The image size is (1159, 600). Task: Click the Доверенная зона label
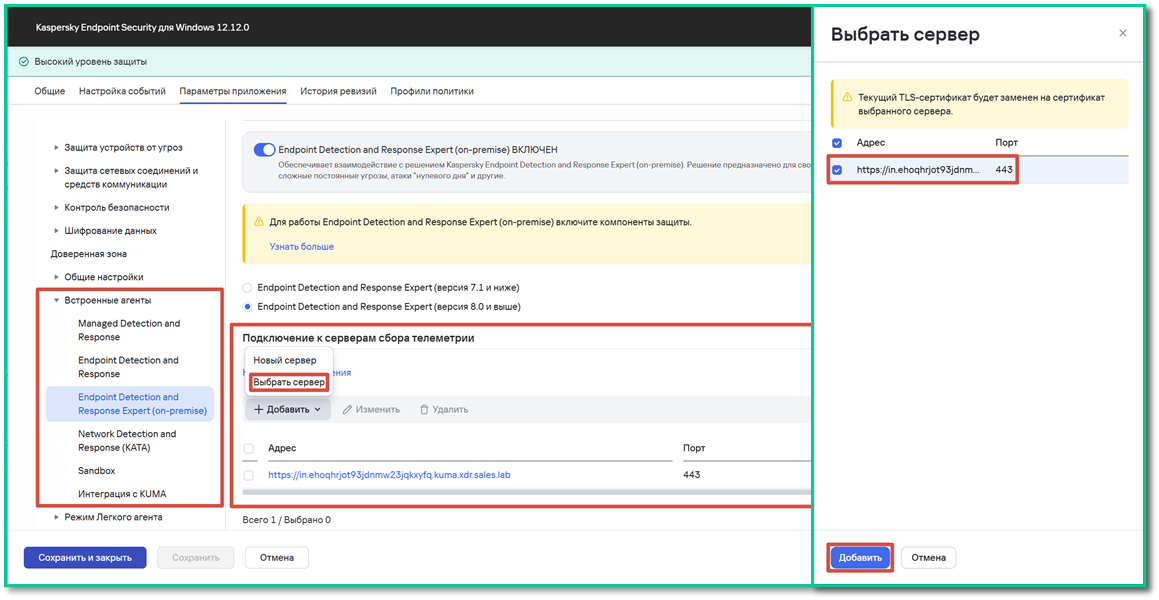[89, 254]
